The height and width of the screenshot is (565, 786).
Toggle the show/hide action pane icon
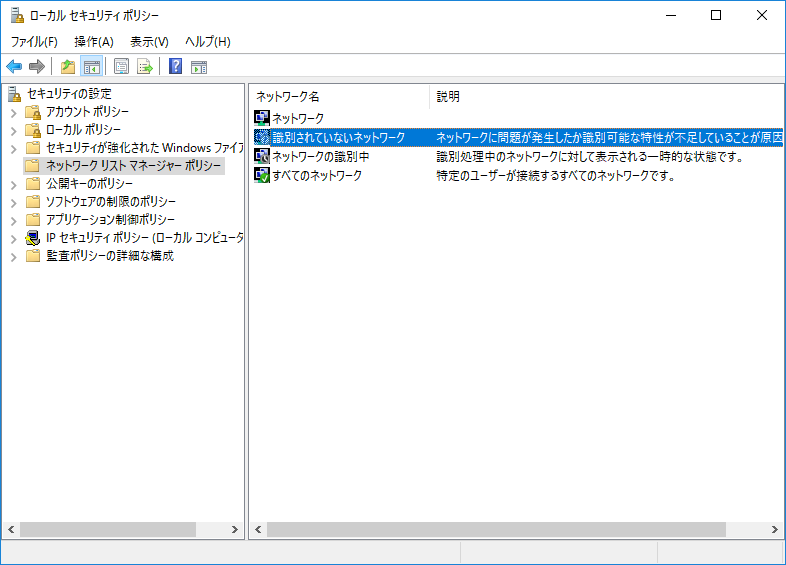199,66
